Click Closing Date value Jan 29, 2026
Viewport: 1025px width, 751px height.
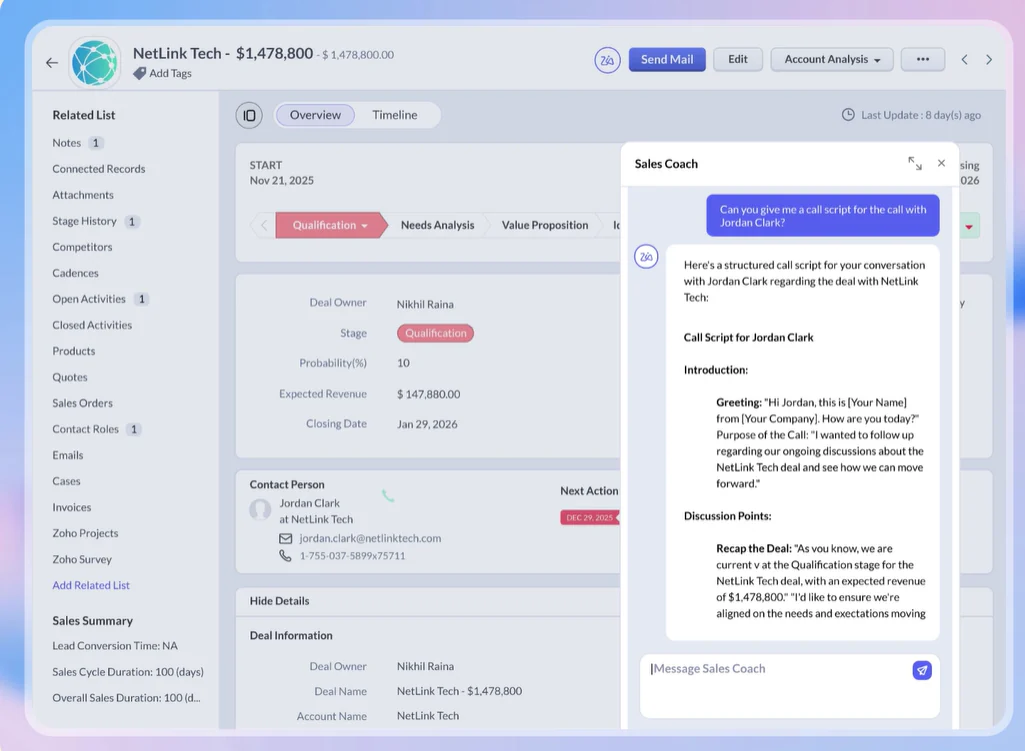click(427, 424)
